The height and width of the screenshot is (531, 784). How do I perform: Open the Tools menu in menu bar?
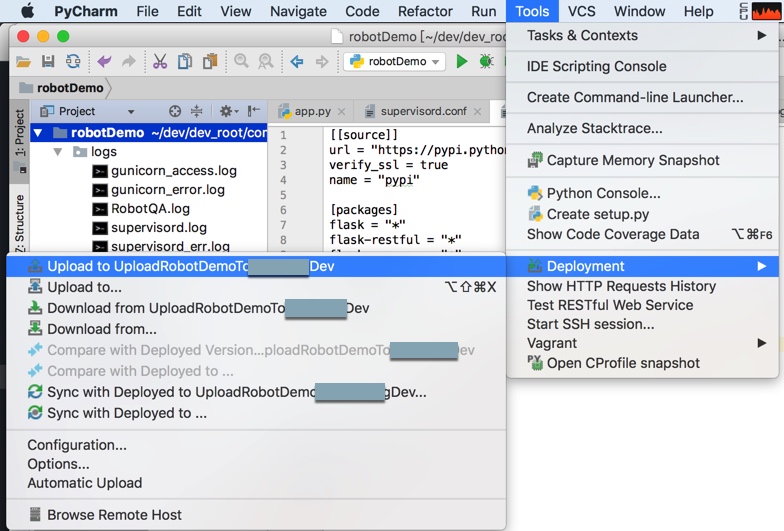[x=532, y=11]
